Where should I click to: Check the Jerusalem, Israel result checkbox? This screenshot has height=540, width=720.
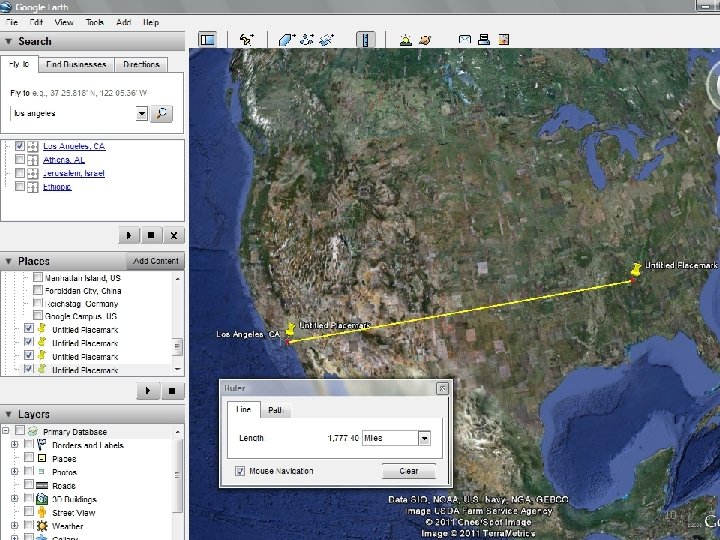(x=20, y=173)
